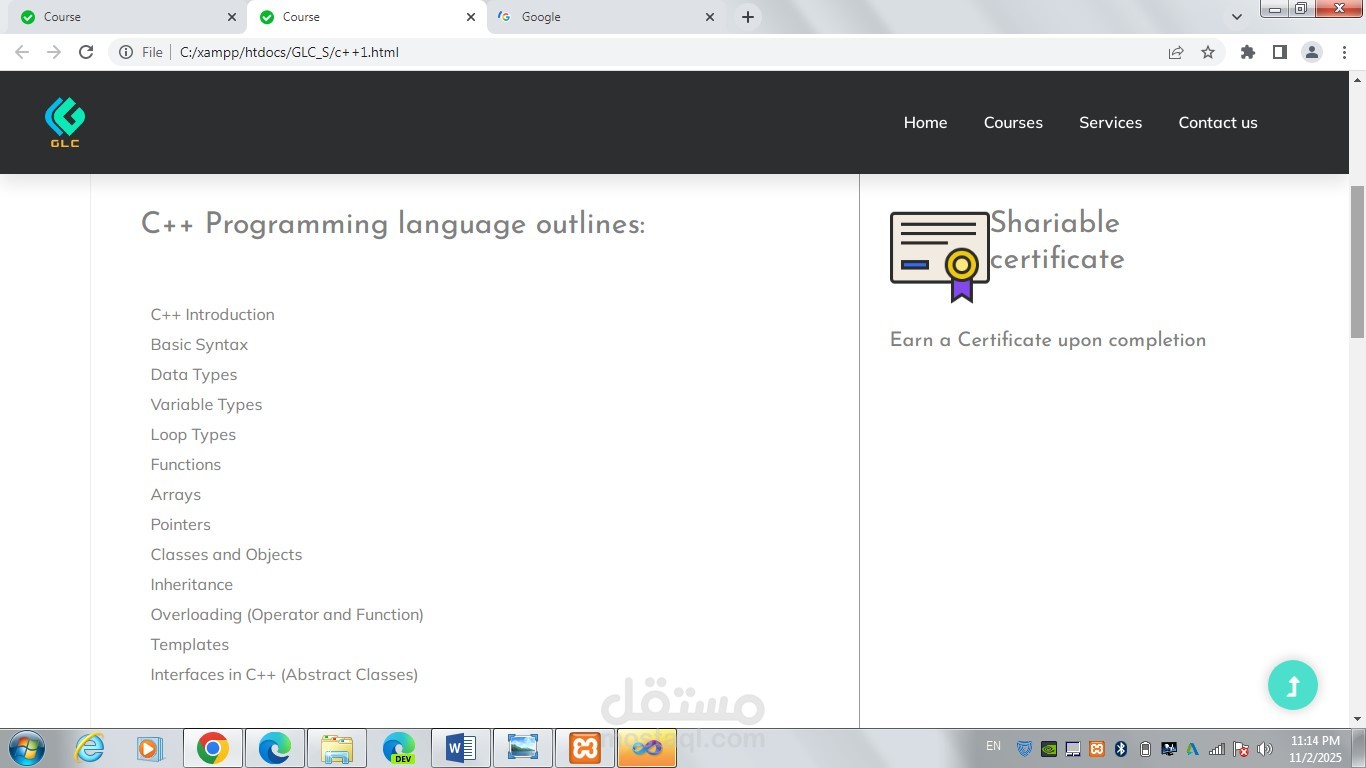Viewport: 1366px width, 768px height.
Task: Open XAMPP from the taskbar
Action: 585,748
